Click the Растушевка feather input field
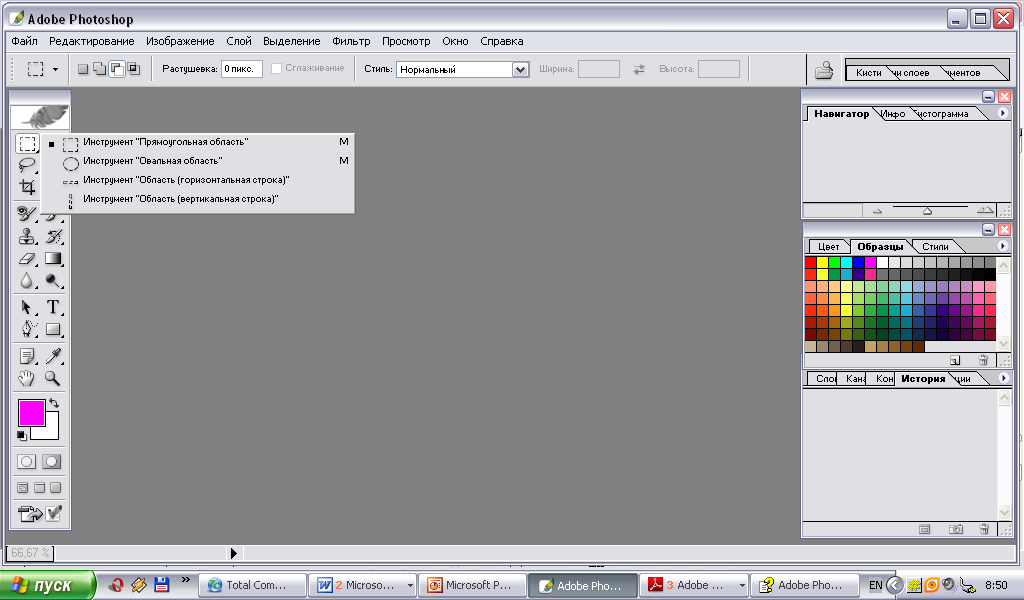This screenshot has height=600, width=1024. [x=242, y=69]
